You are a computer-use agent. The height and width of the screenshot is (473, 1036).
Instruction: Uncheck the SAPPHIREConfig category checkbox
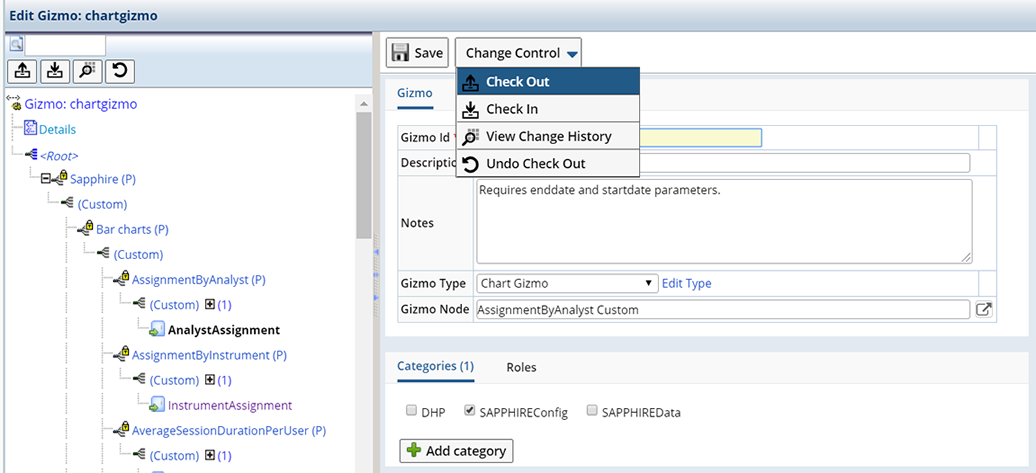[x=470, y=411]
